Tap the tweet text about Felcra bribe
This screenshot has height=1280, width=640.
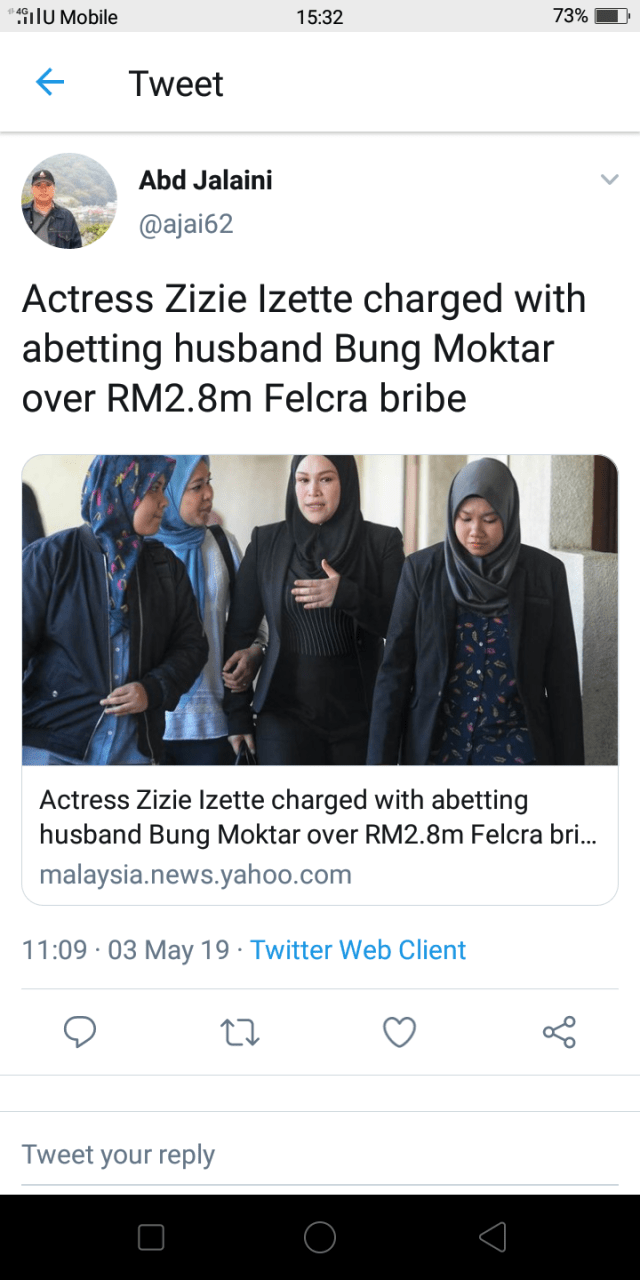coord(304,348)
